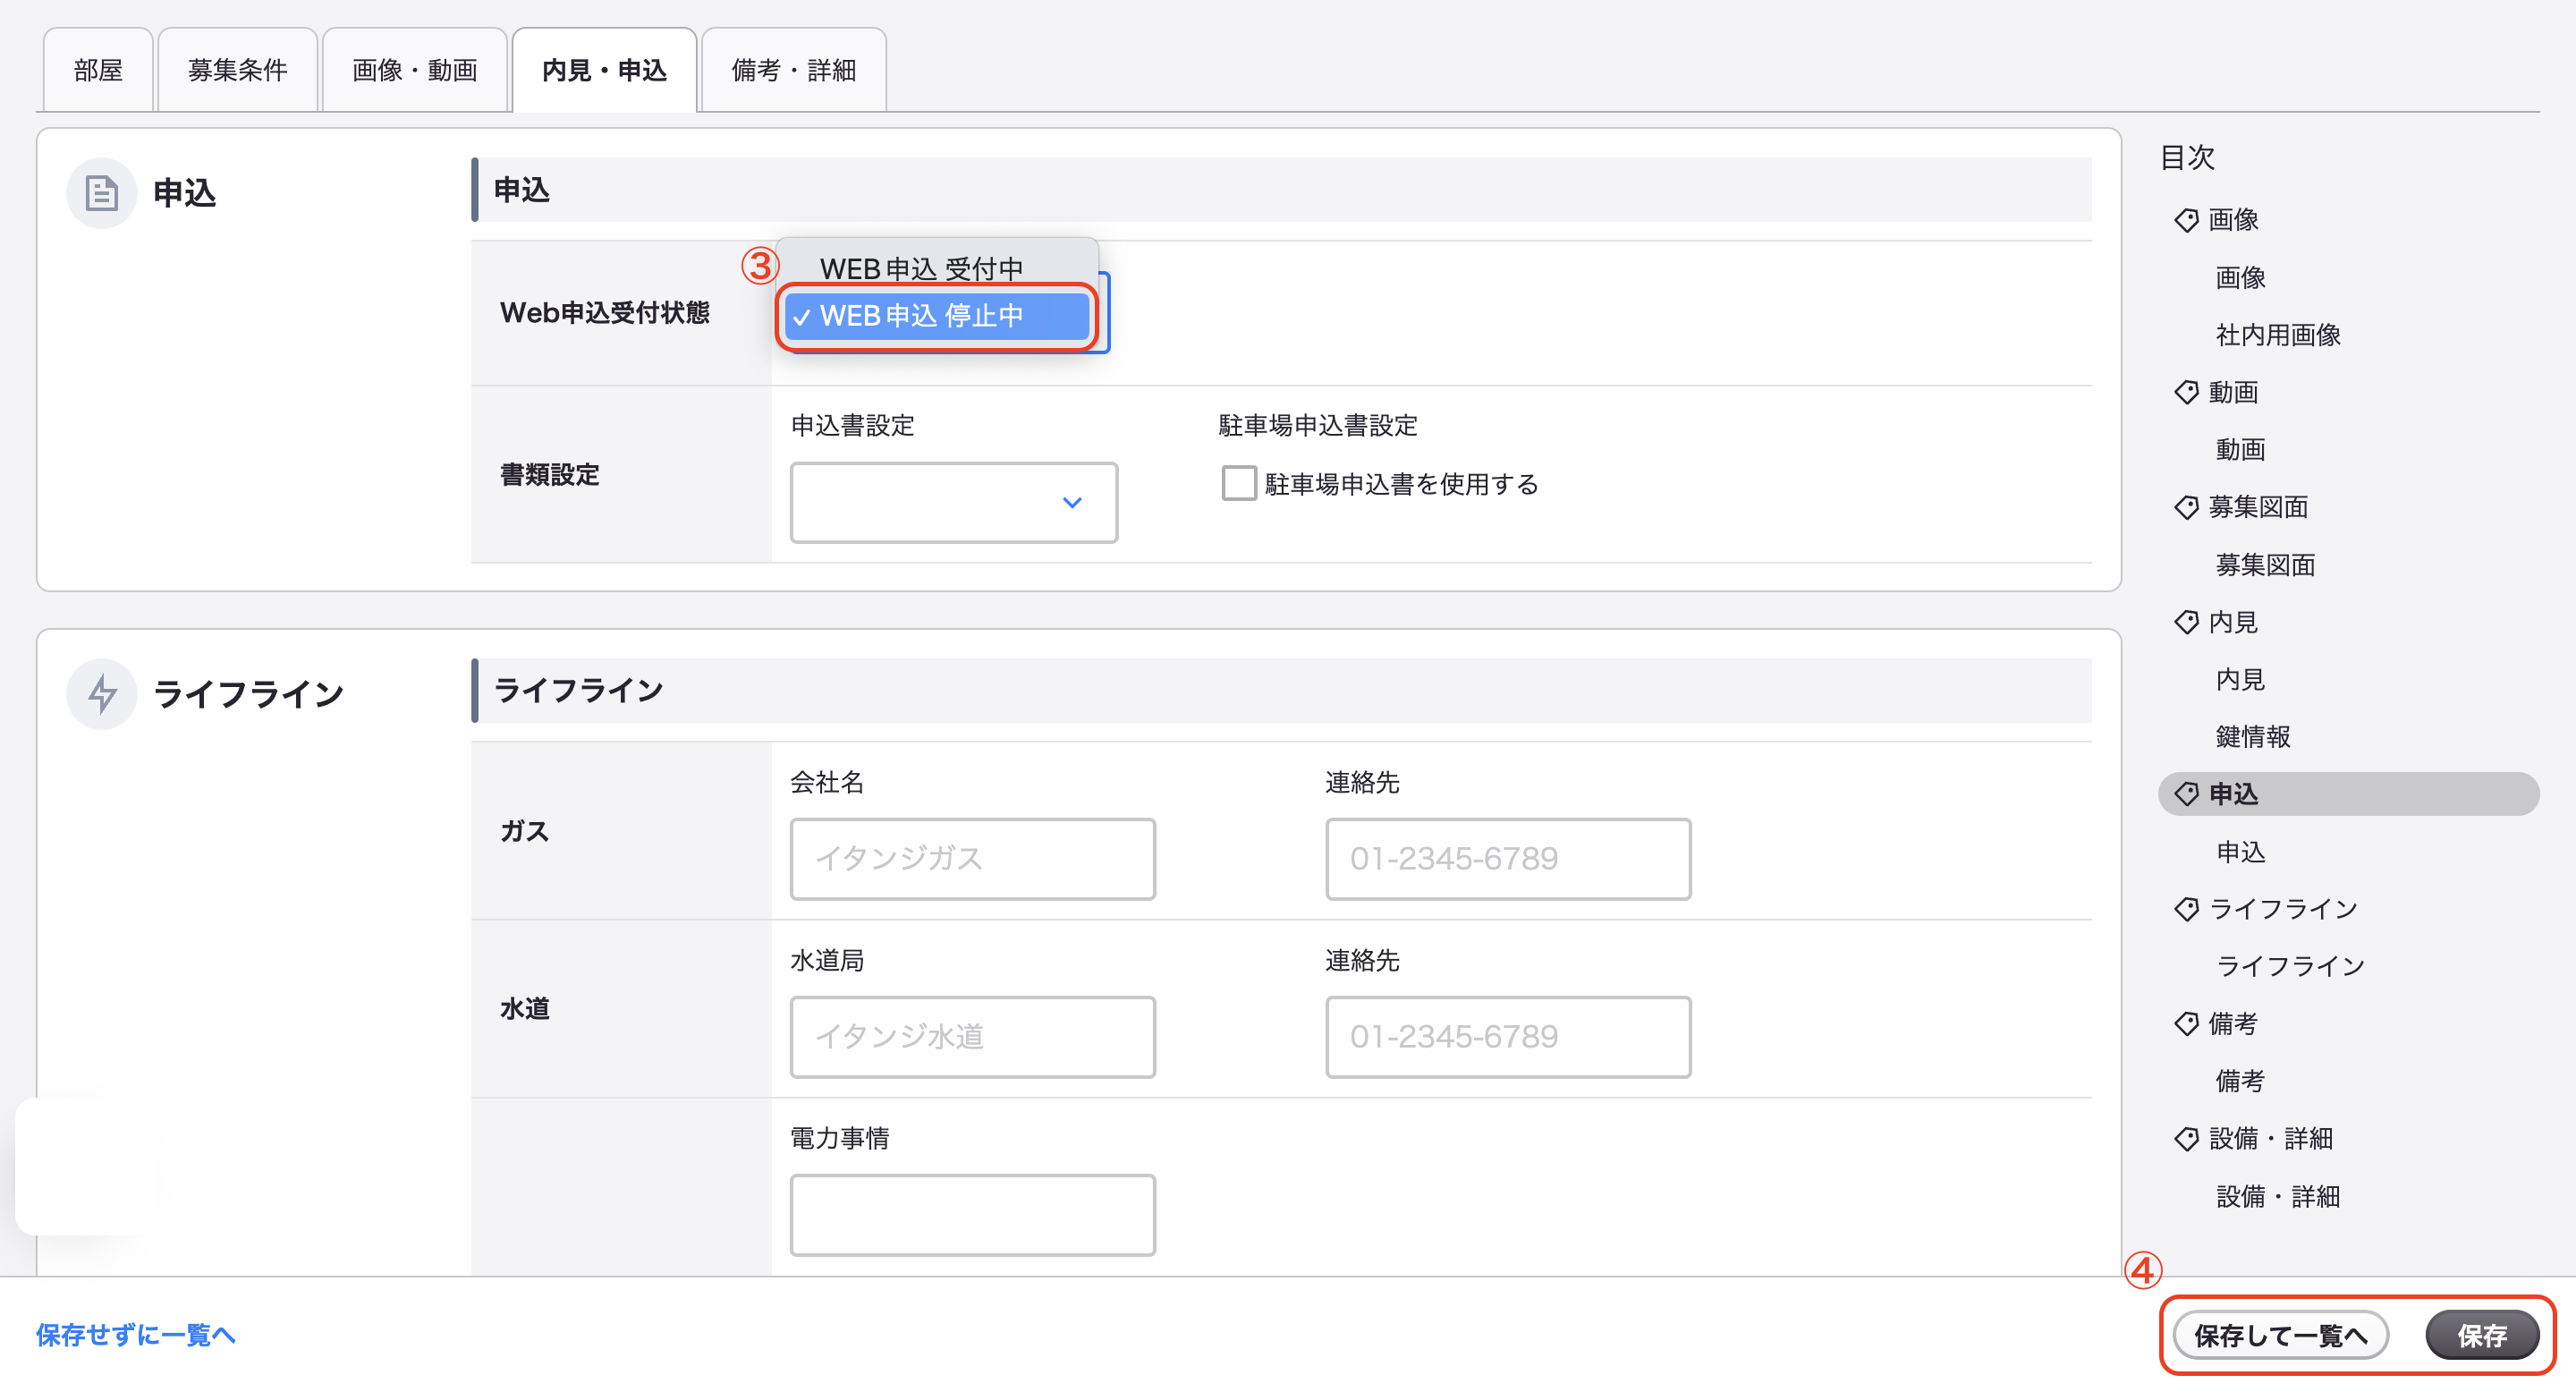
Task: Jump to ライフライン heading in 目次
Action: click(2284, 909)
